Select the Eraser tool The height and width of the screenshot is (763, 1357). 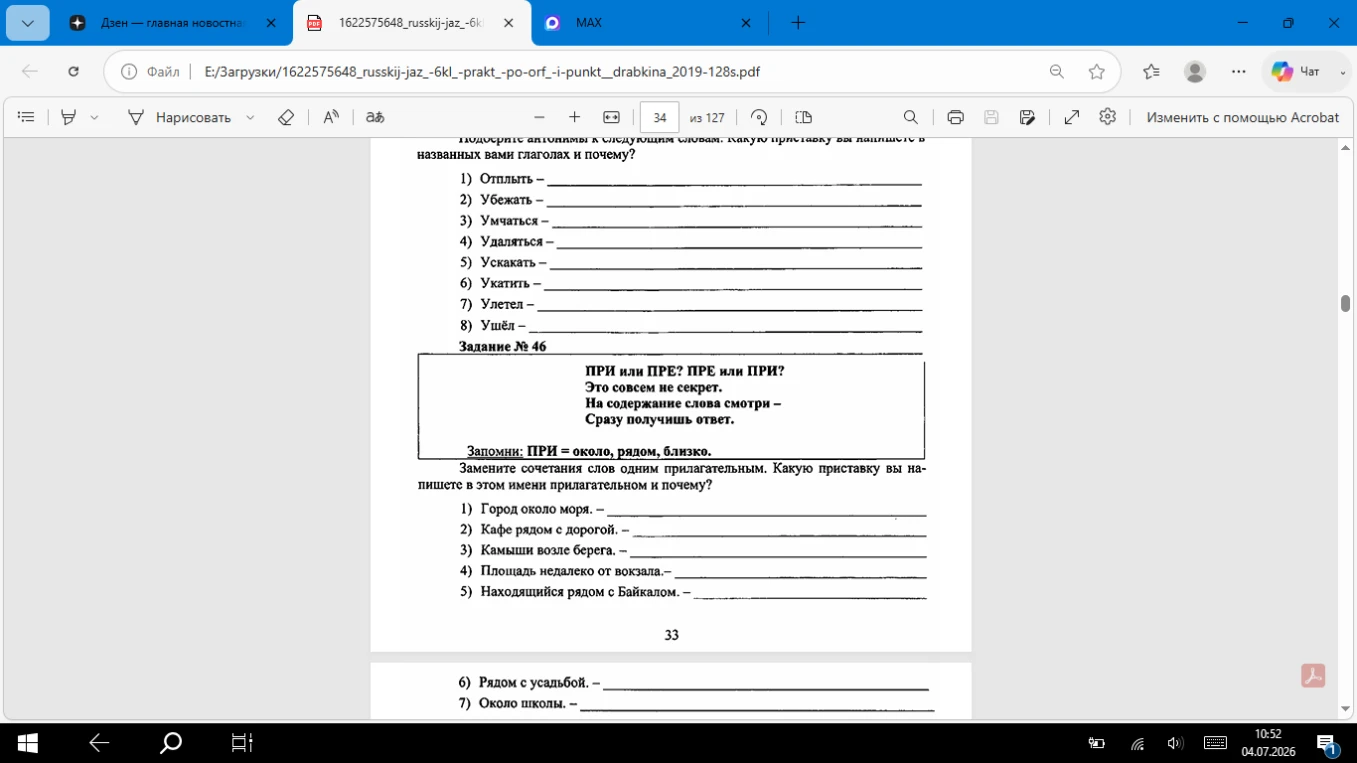286,117
